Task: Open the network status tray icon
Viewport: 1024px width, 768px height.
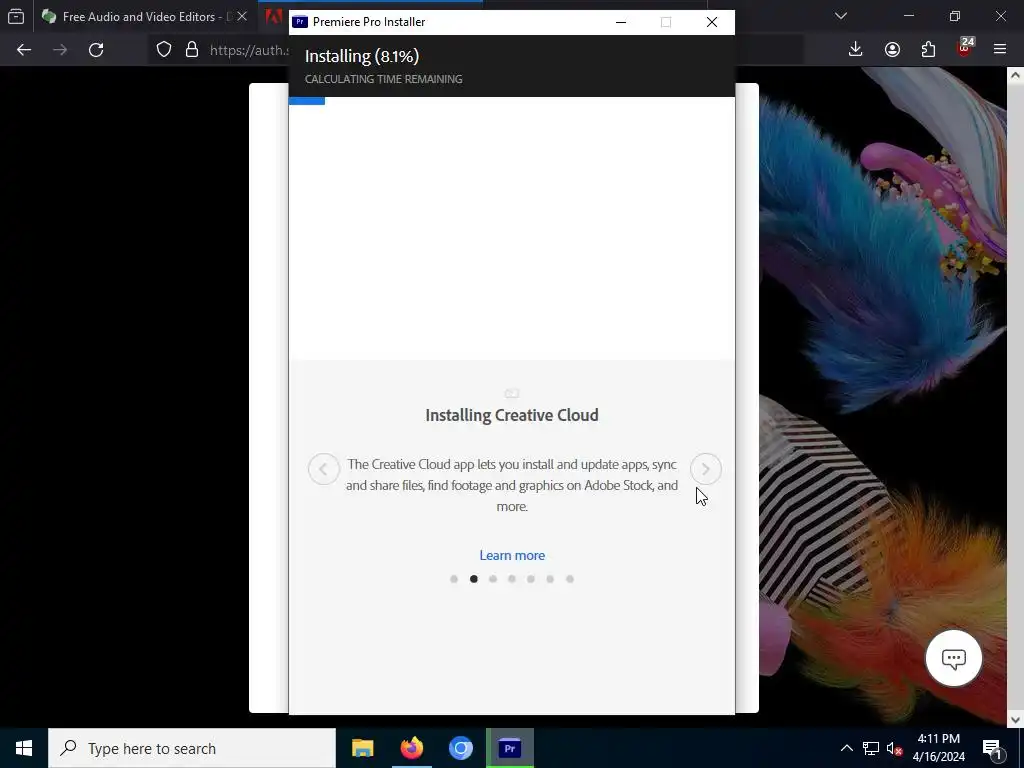Action: (871, 748)
